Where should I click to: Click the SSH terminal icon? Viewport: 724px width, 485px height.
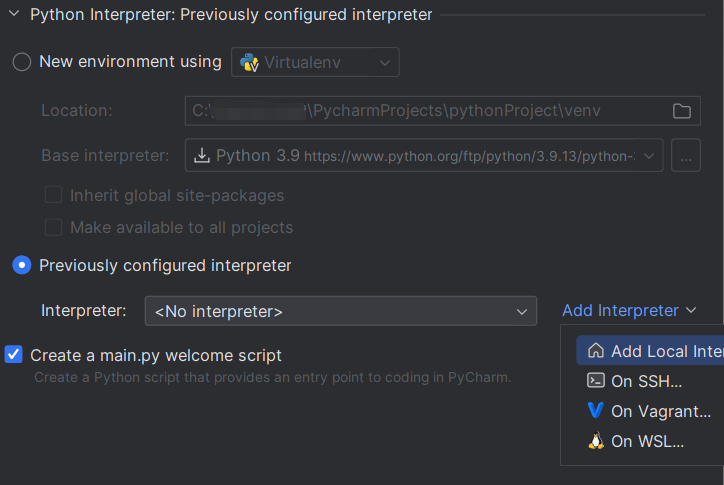596,381
